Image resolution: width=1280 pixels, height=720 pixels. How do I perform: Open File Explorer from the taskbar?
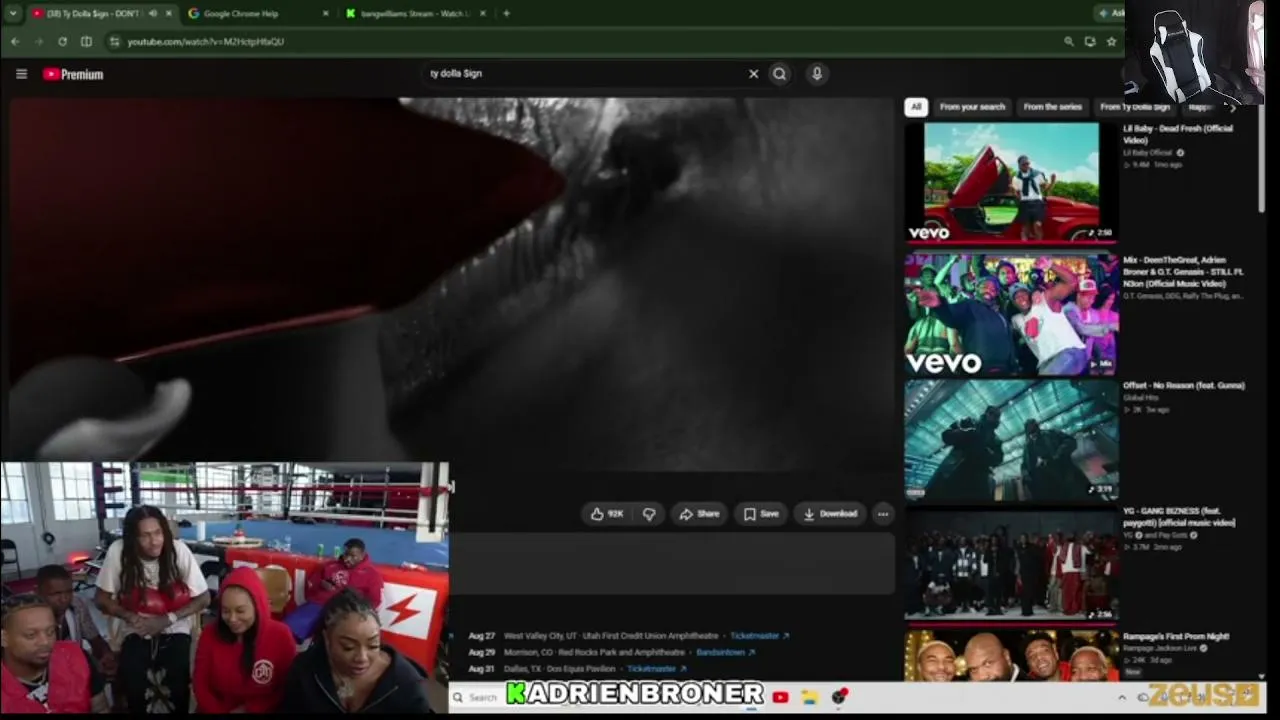pyautogui.click(x=810, y=697)
